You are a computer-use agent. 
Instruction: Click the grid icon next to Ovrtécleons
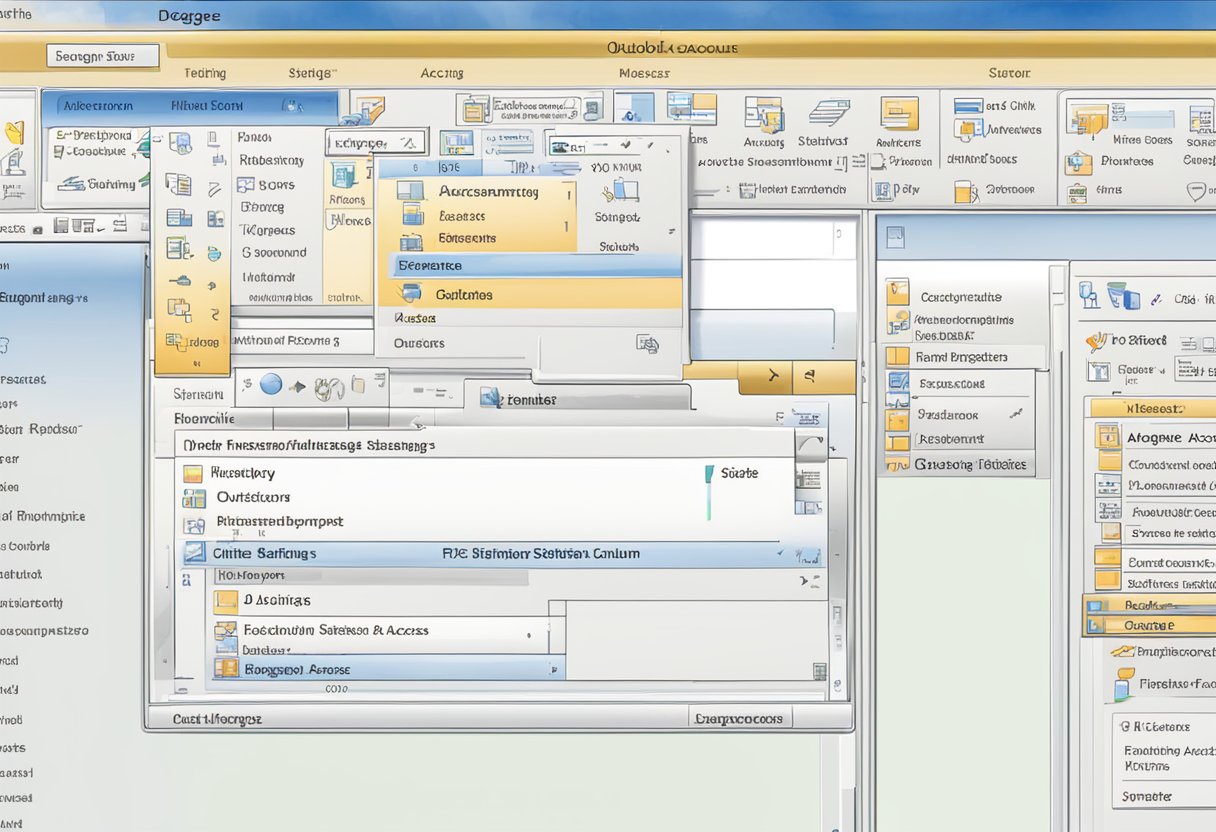[193, 498]
